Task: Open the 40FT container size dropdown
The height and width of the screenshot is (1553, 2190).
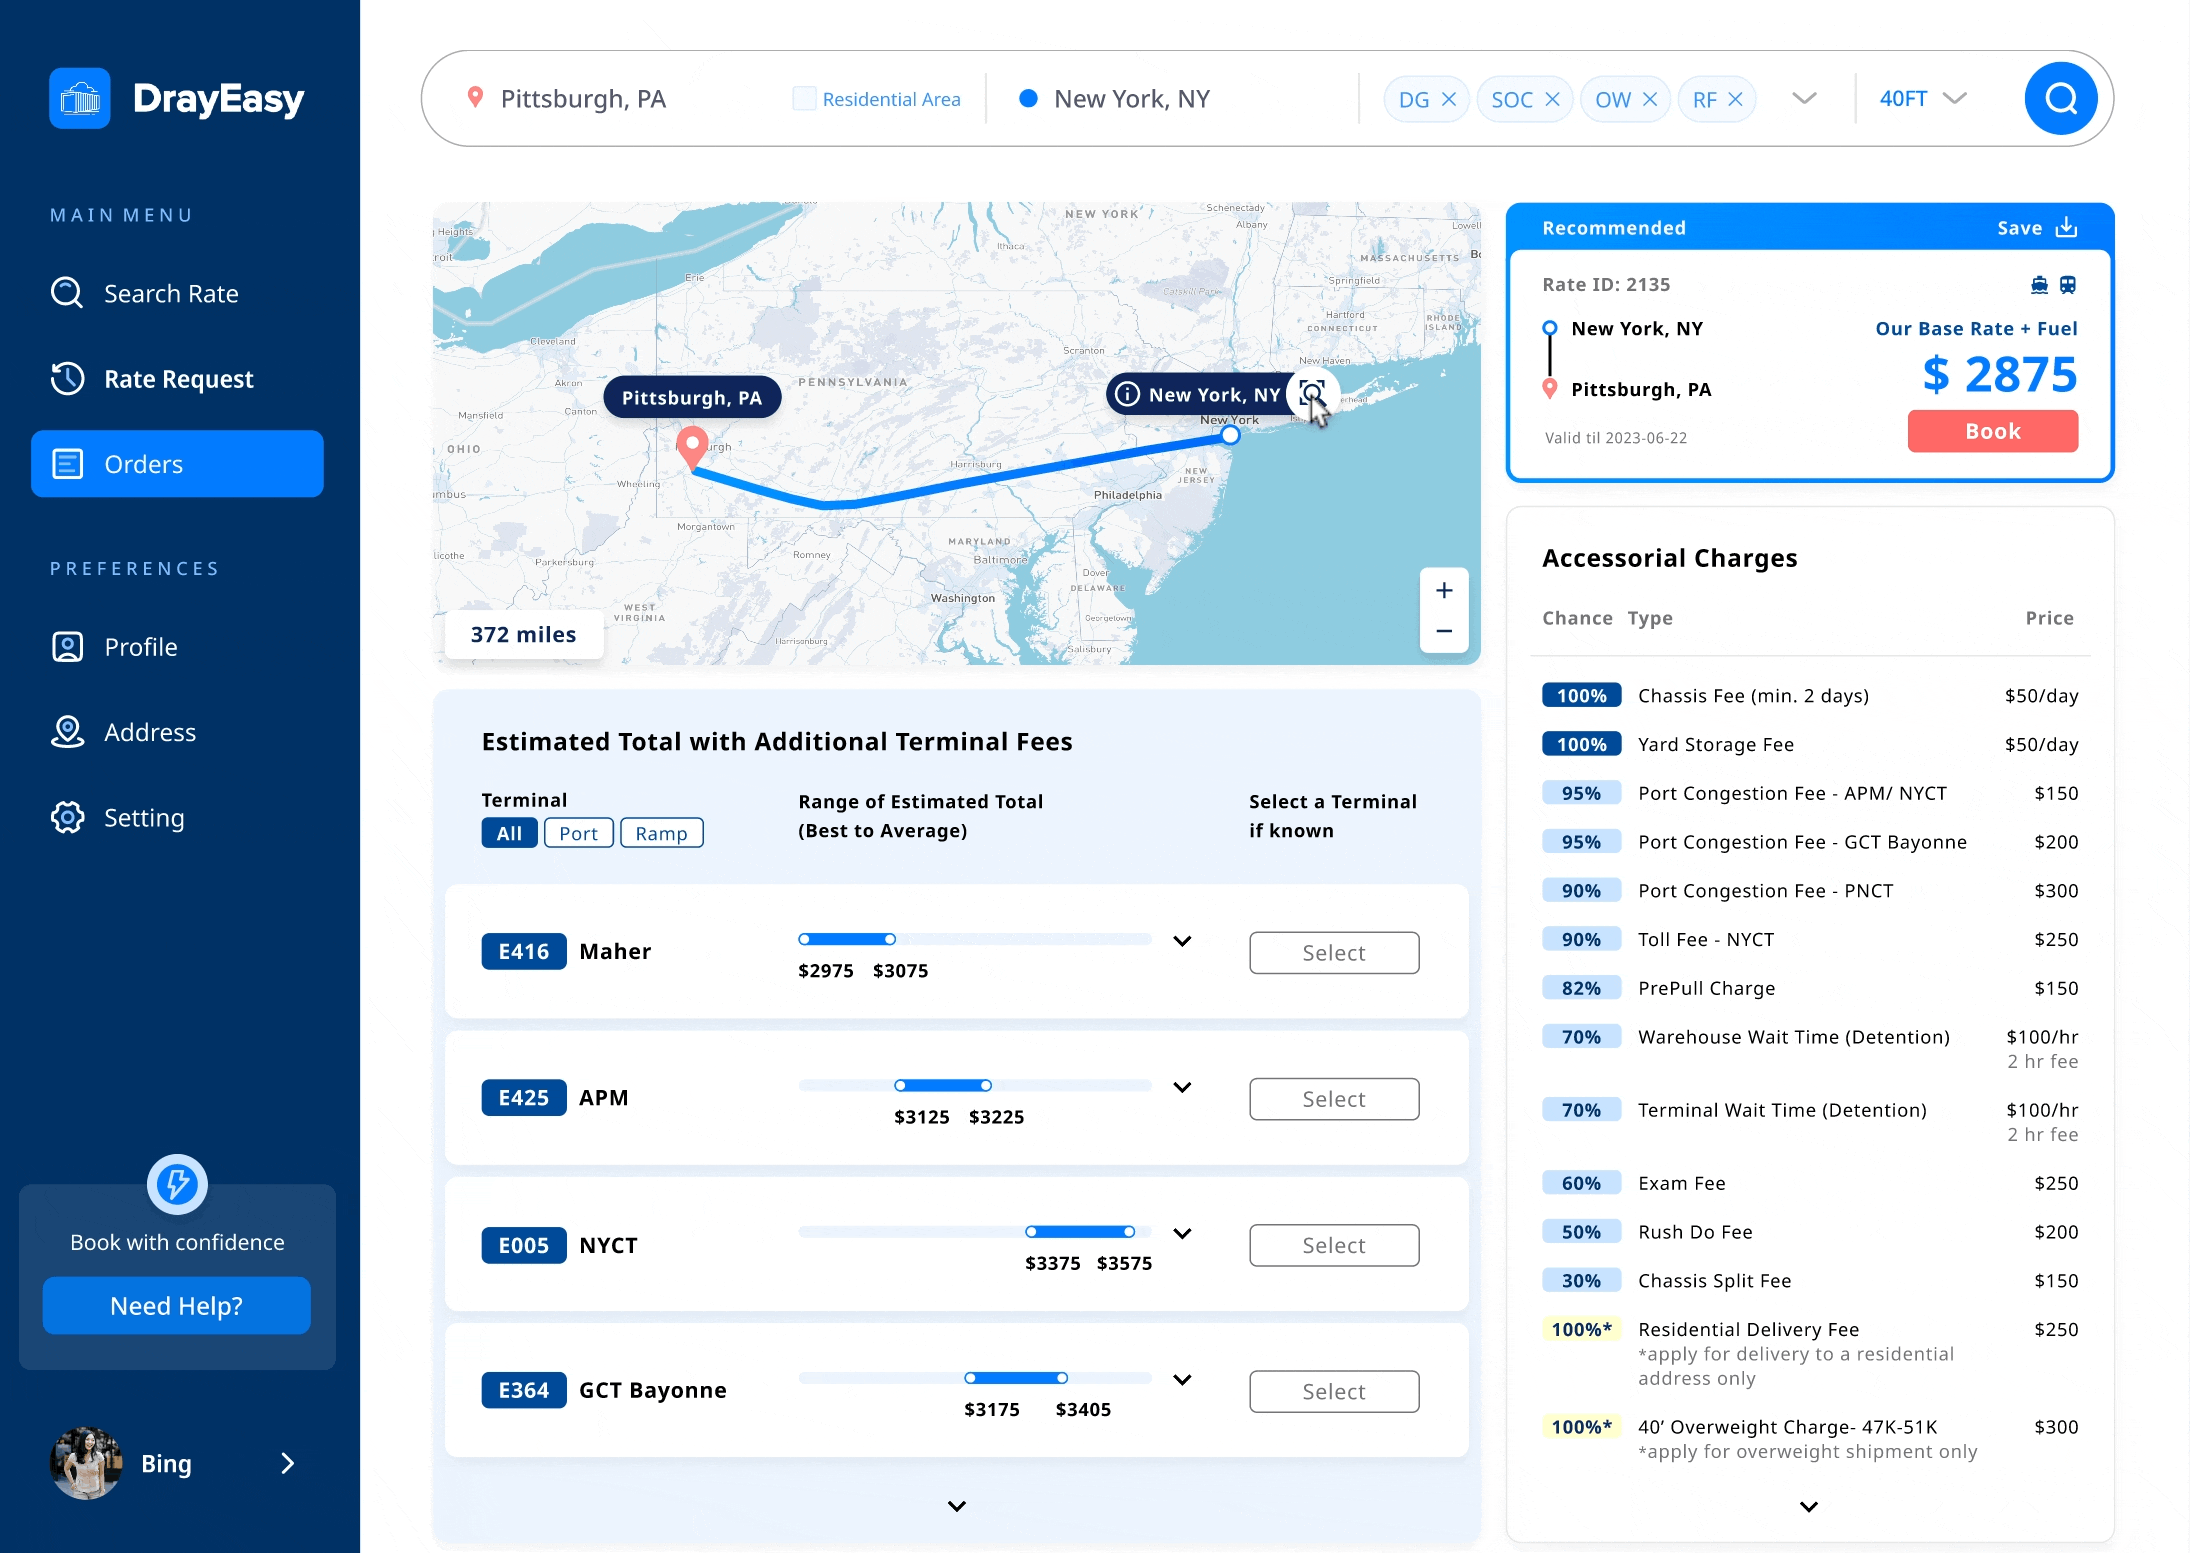Action: pyautogui.click(x=1921, y=98)
